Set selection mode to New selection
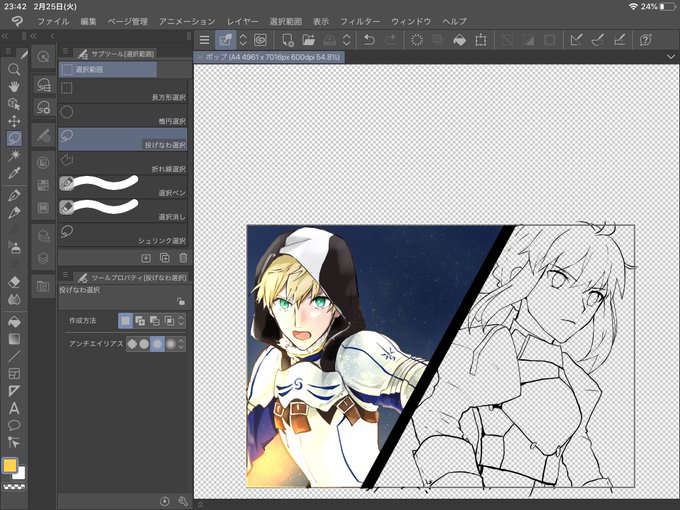This screenshot has width=680, height=510. [x=125, y=320]
